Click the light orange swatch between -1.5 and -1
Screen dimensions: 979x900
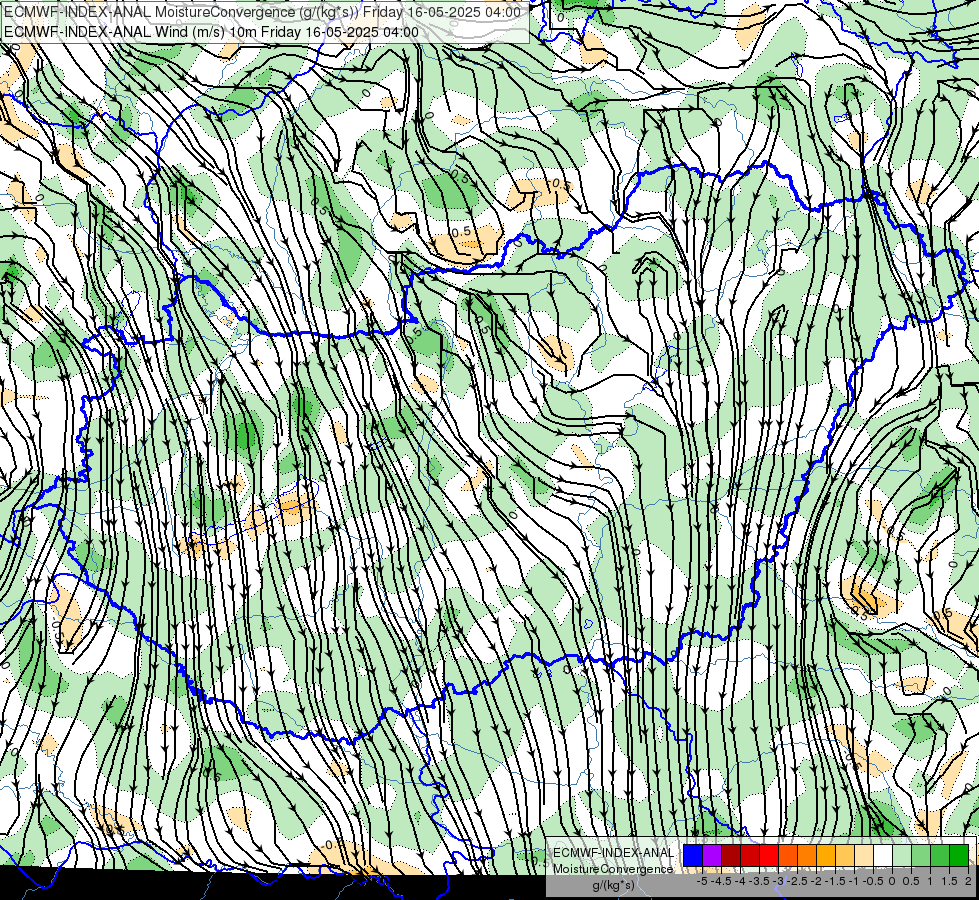[x=845, y=855]
